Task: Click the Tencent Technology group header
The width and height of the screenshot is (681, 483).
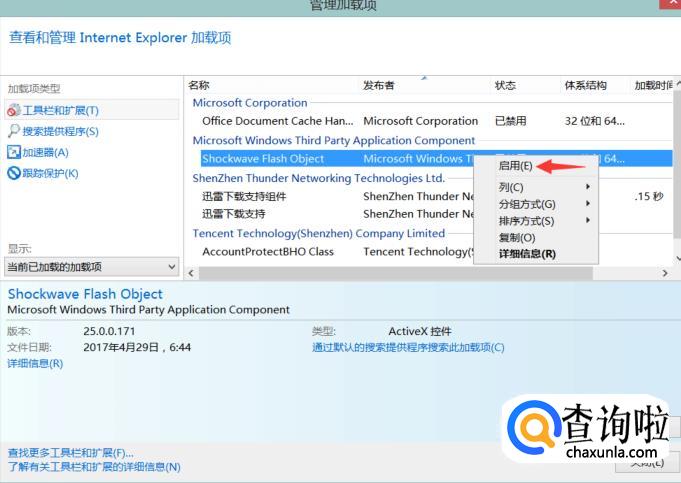Action: (319, 233)
